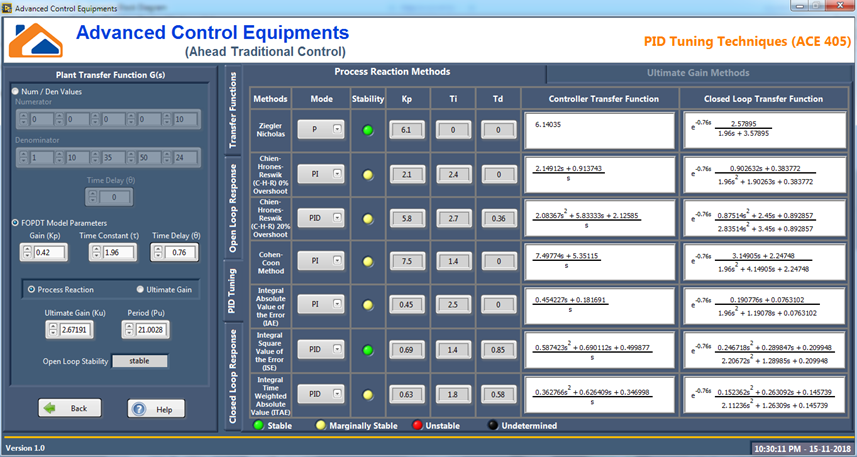This screenshot has width=857, height=457.
Task: Click IAE row Kp value 0.45
Action: pos(406,304)
